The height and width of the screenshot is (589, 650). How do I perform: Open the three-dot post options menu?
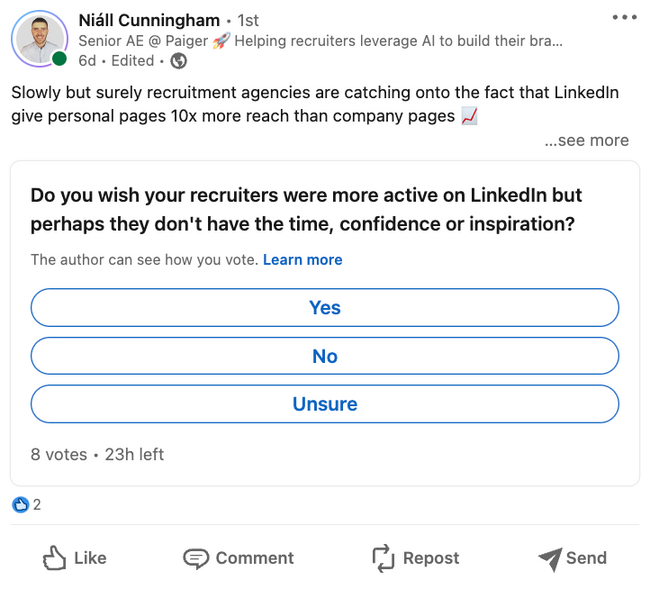coord(624,17)
